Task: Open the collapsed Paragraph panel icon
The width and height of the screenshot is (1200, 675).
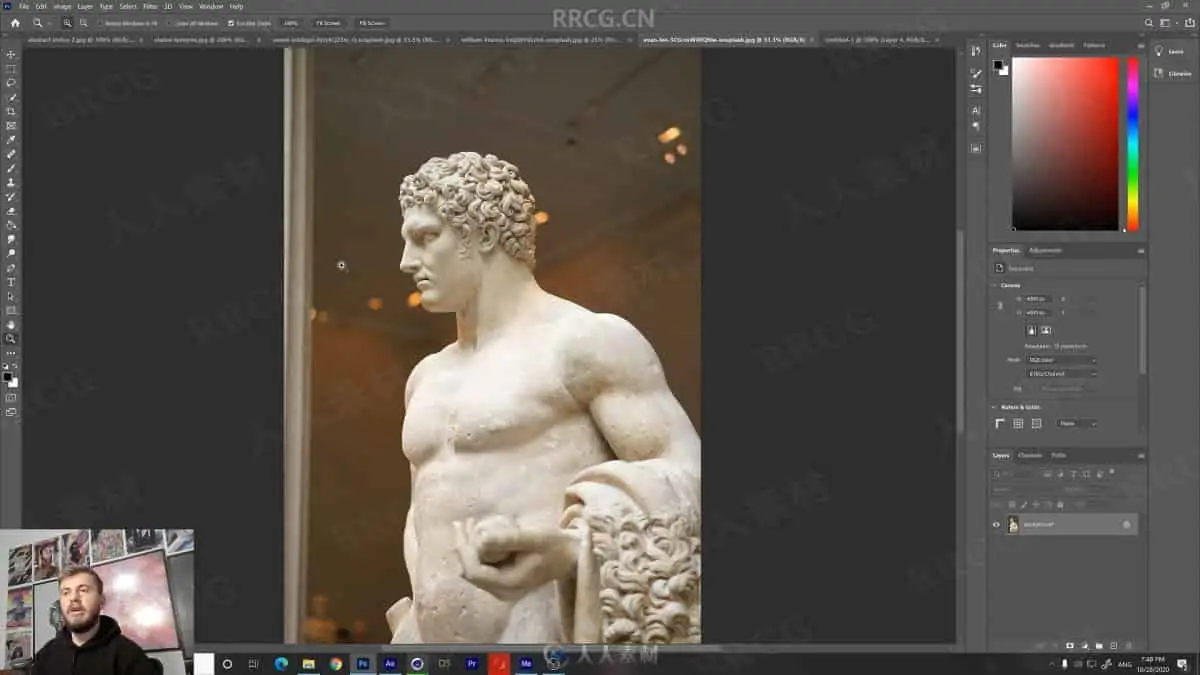Action: [976, 127]
